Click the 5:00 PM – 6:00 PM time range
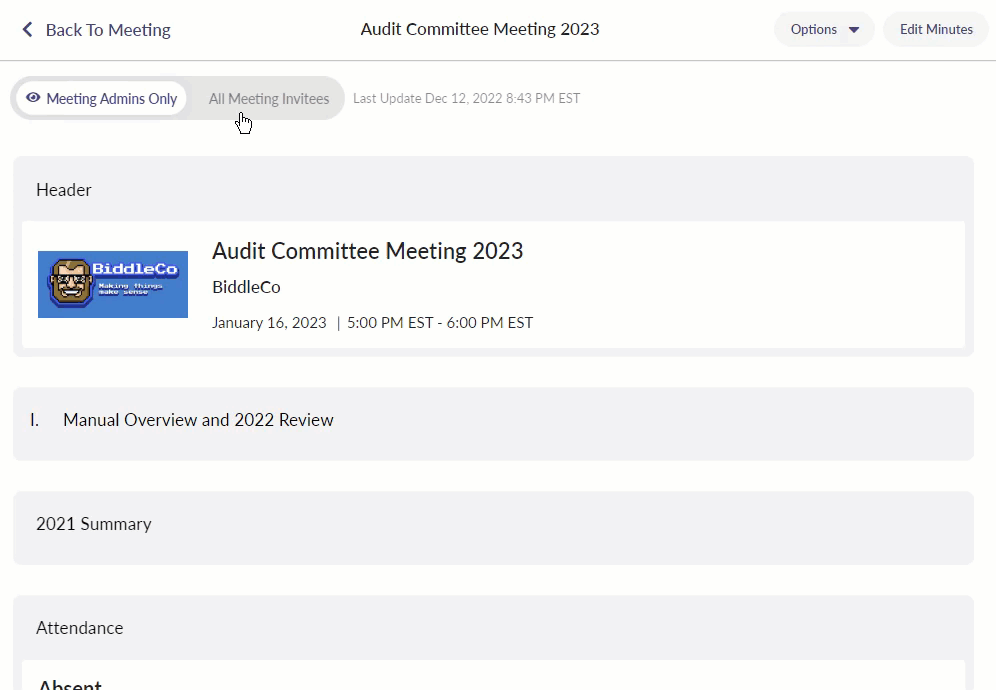 440,323
